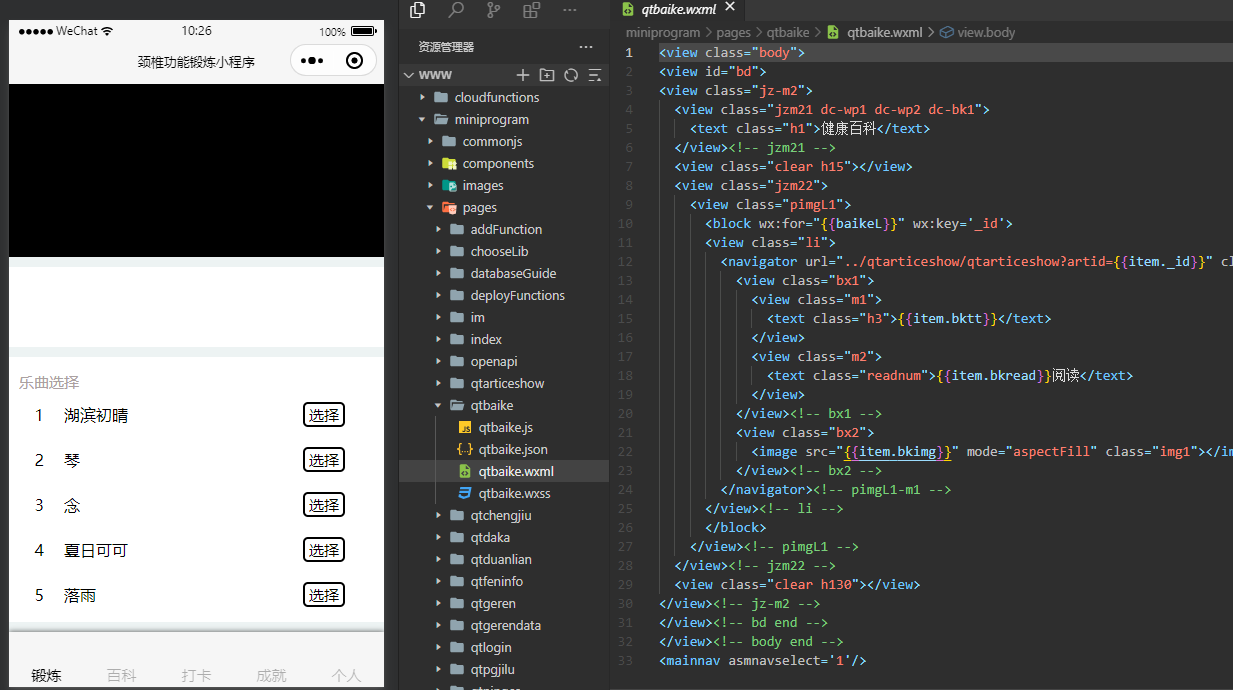
Task: Click the New Folder icon
Action: tap(546, 75)
